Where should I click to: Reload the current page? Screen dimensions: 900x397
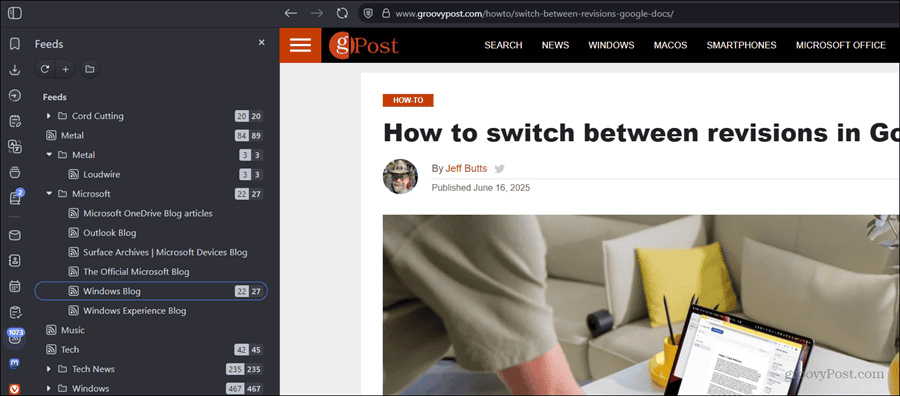[343, 13]
